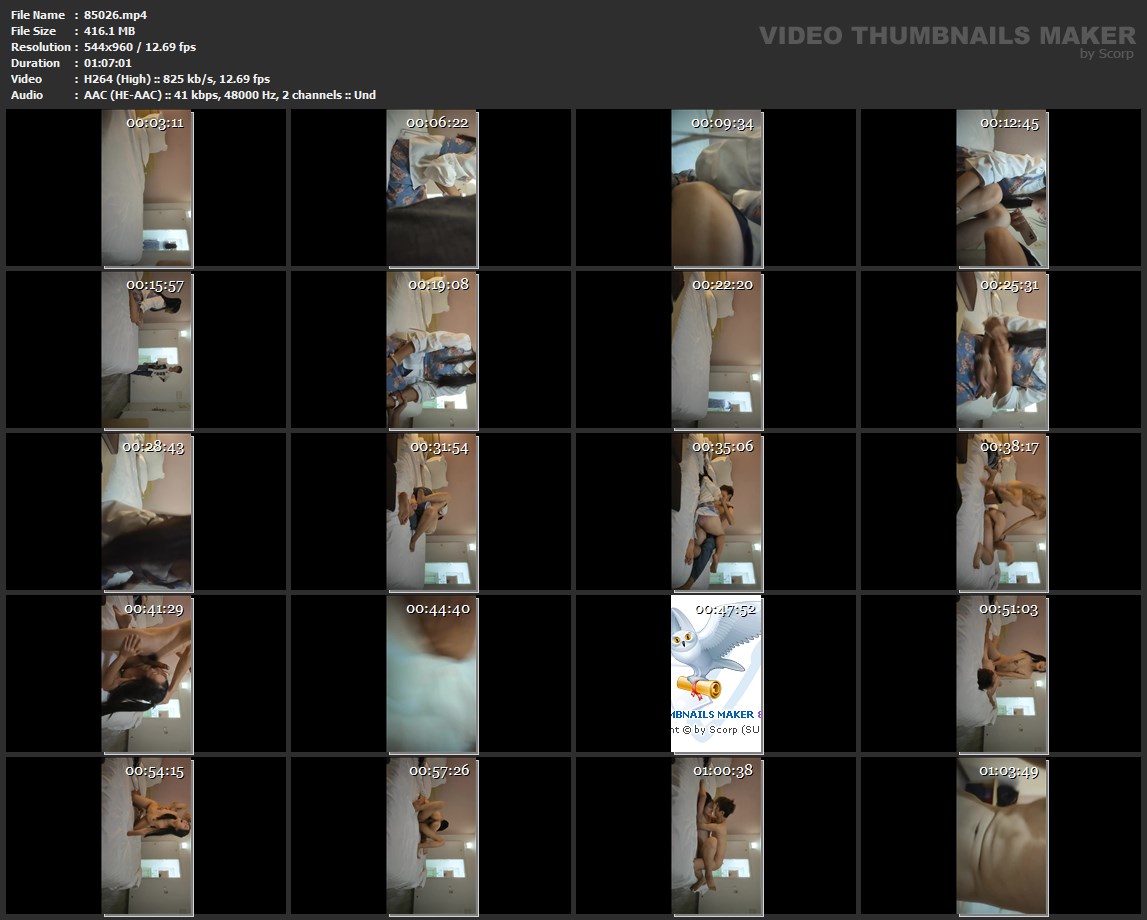Screen dimensions: 1147x920
Task: Select the 00:19:08 timestamp overlay
Action: tap(438, 285)
